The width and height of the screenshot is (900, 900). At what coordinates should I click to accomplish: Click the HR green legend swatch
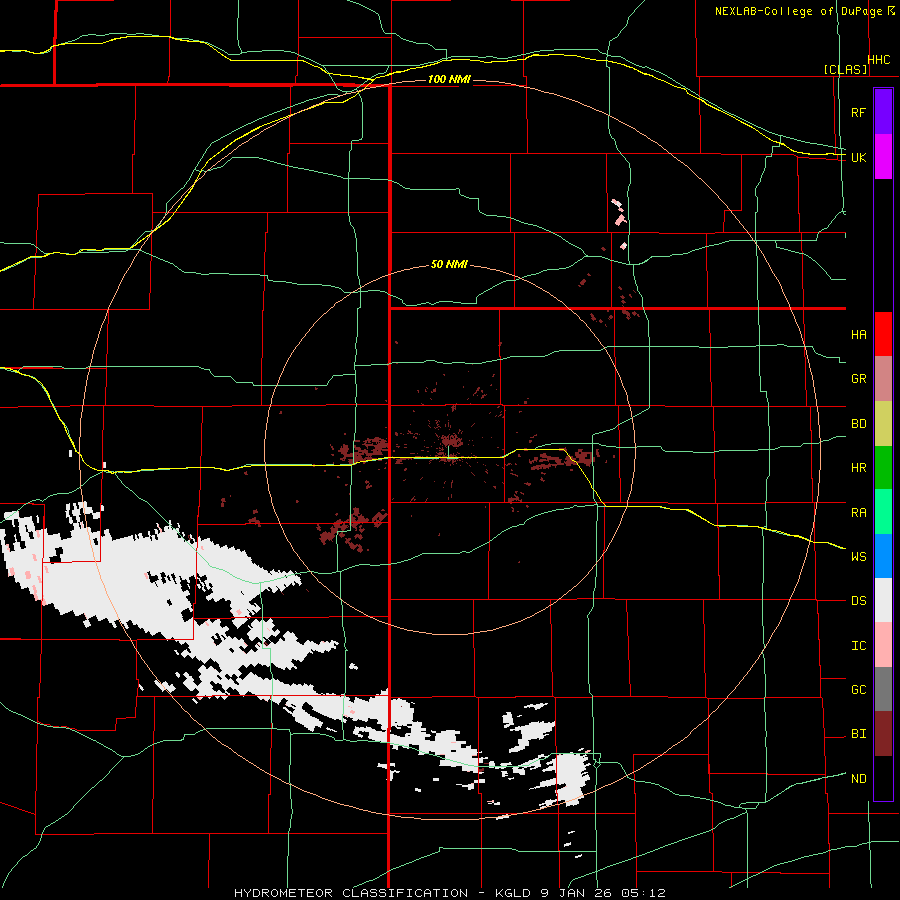click(883, 467)
